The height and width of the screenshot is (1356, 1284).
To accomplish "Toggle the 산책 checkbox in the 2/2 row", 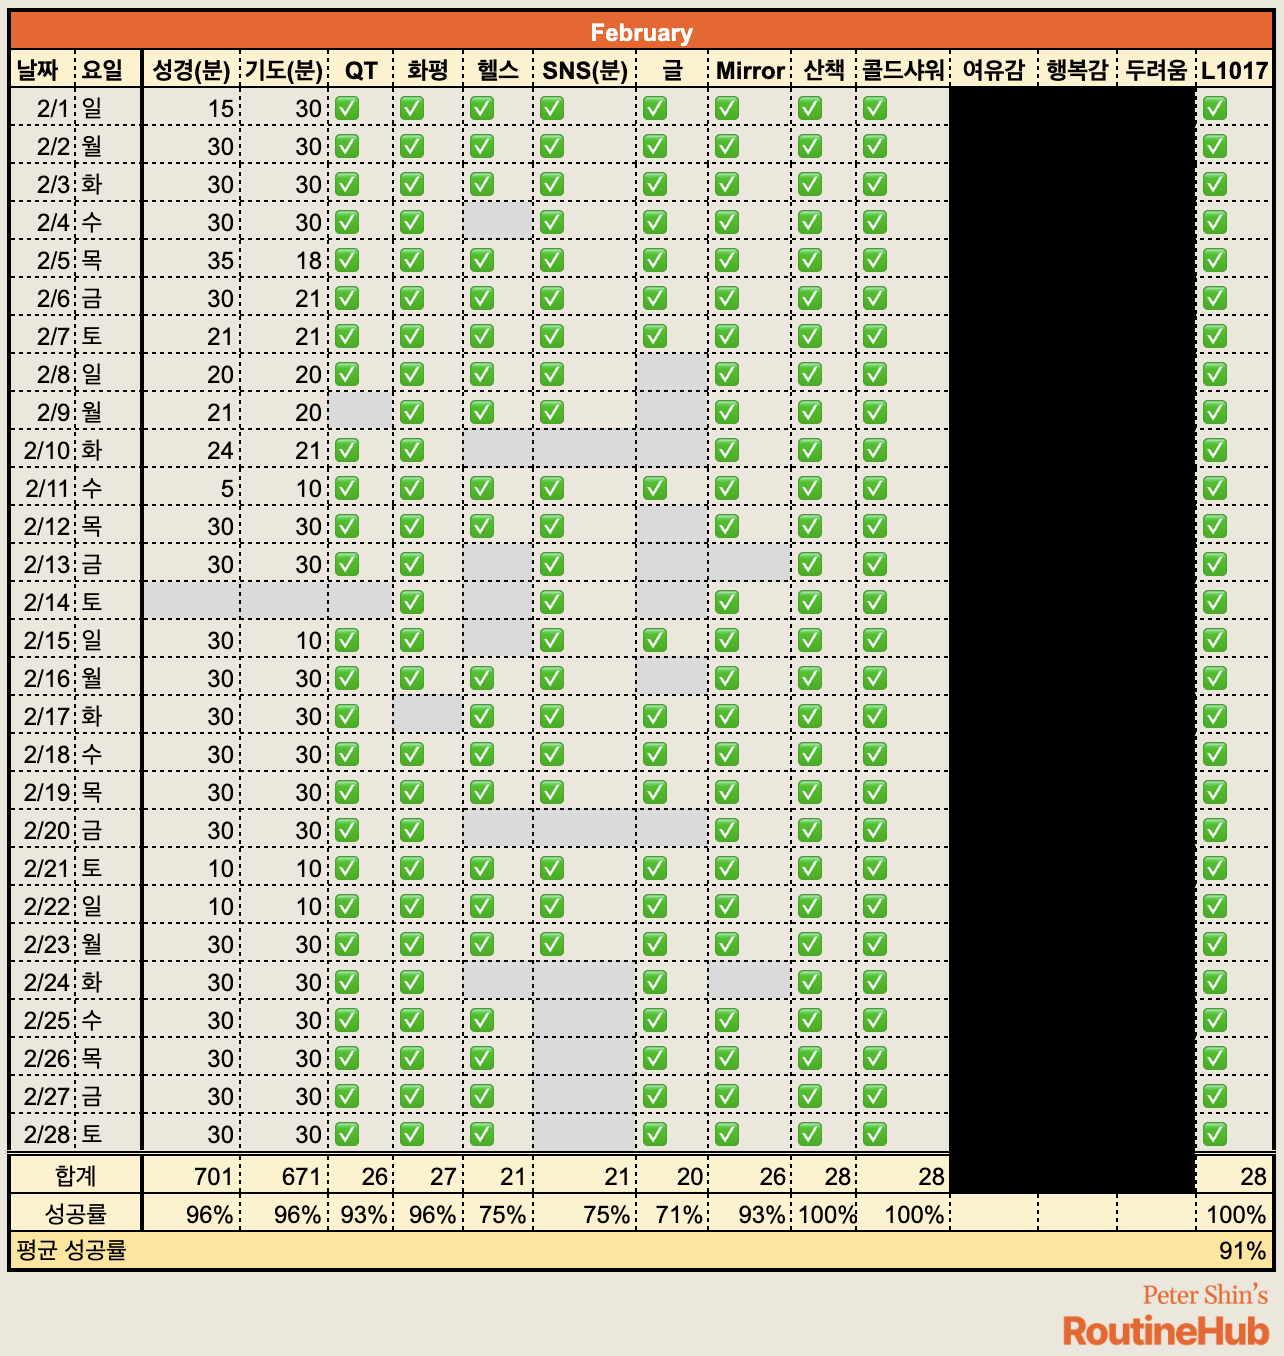I will (x=810, y=146).
